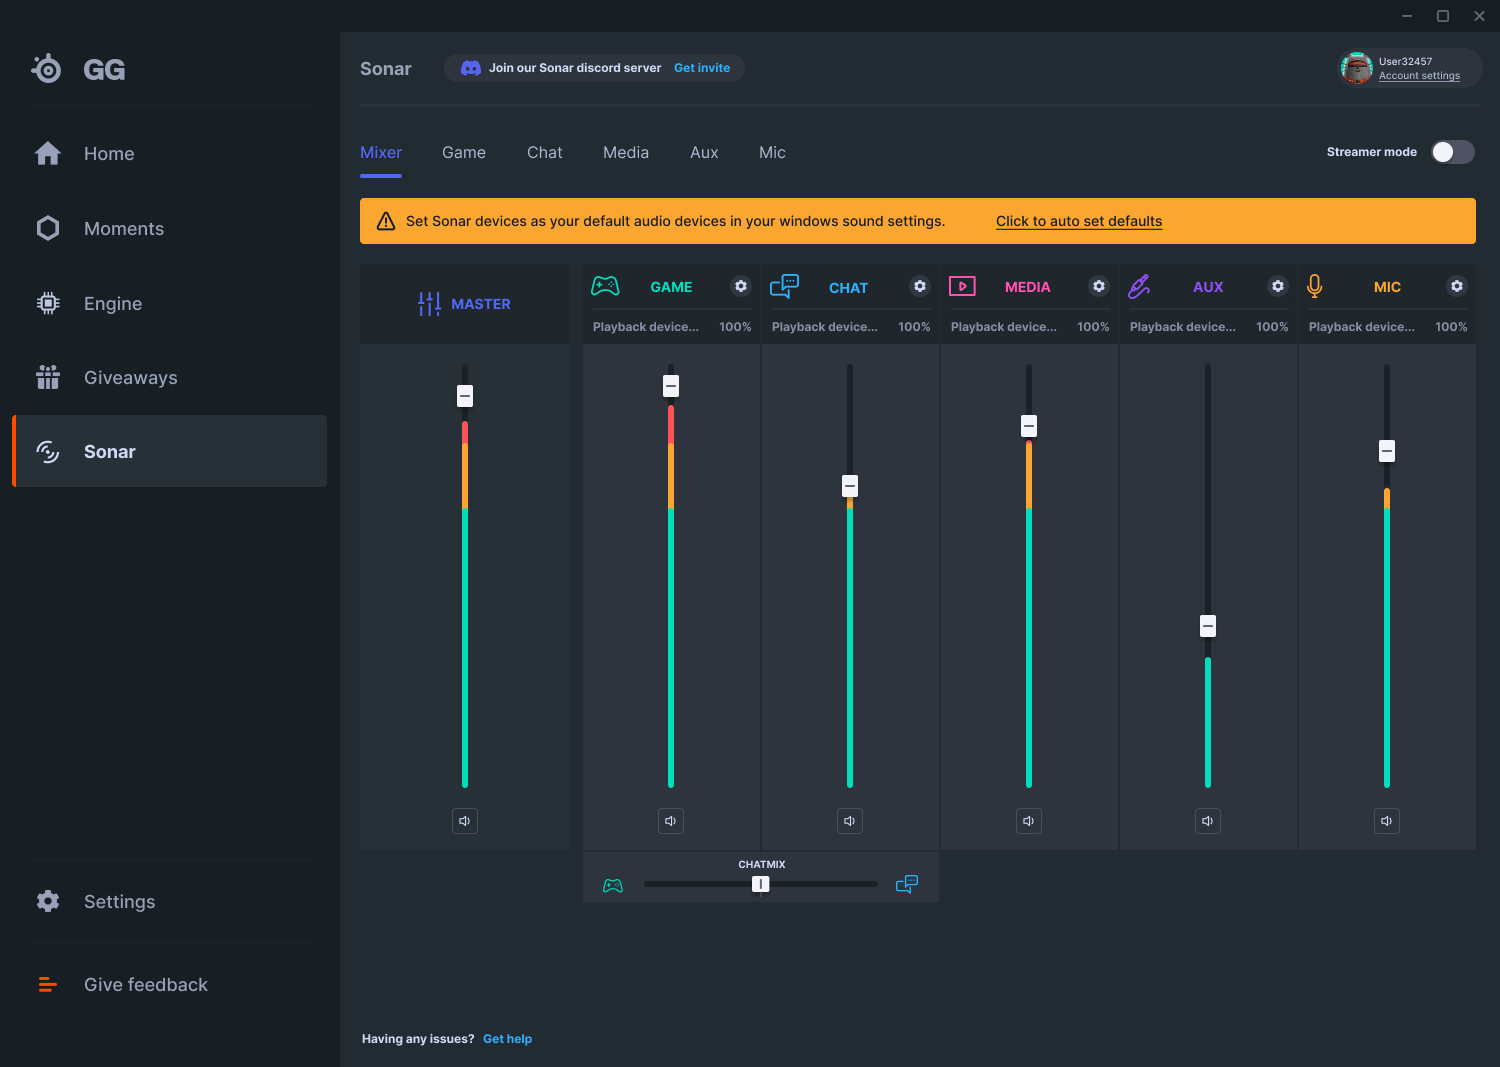Mute the Master channel
Viewport: 1500px width, 1067px height.
pyautogui.click(x=464, y=820)
